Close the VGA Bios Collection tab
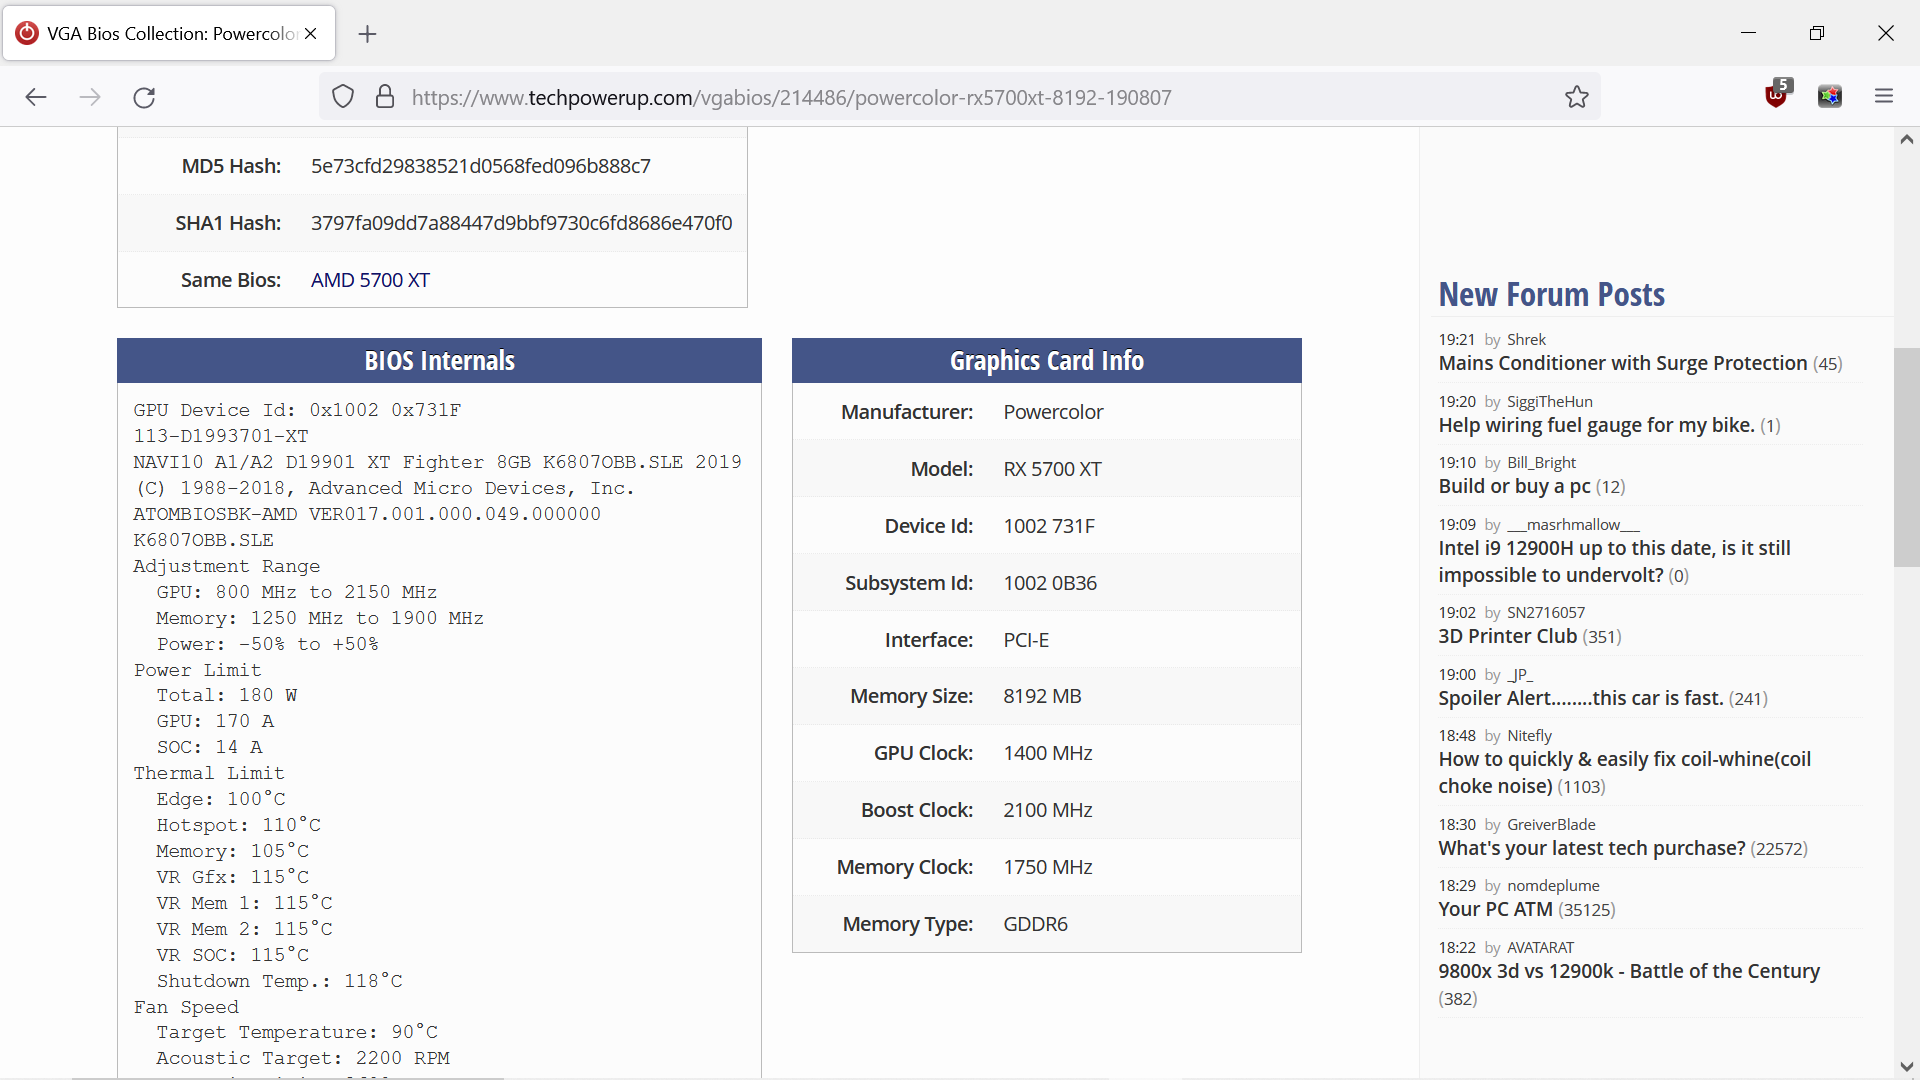1920x1080 pixels. 311,34
